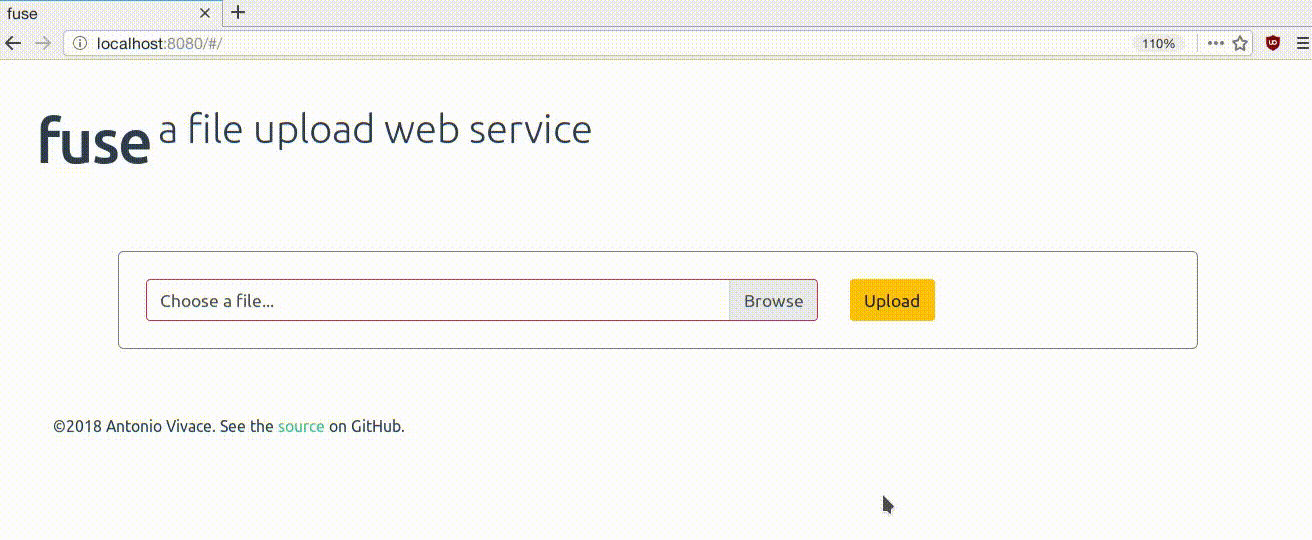Click the browser forward arrow
This screenshot has height=540, width=1312.
pos(42,43)
